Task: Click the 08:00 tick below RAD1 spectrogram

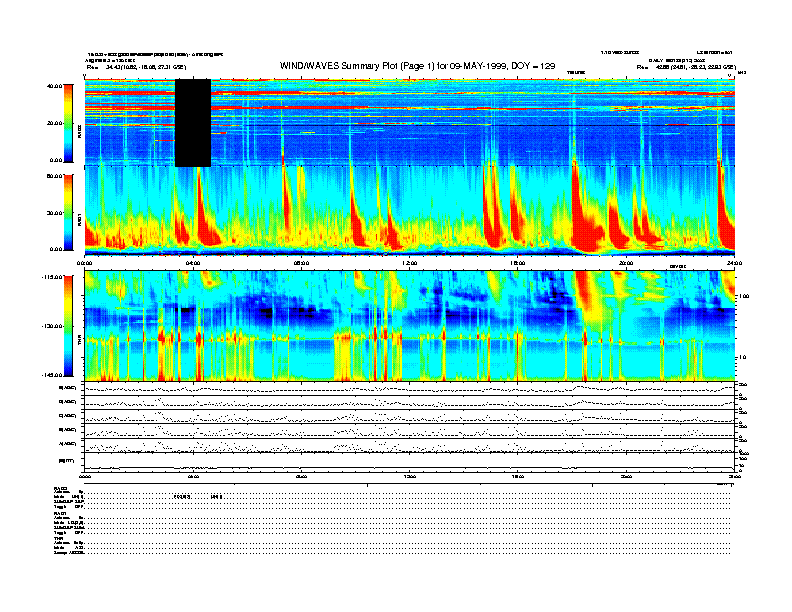Action: [302, 263]
